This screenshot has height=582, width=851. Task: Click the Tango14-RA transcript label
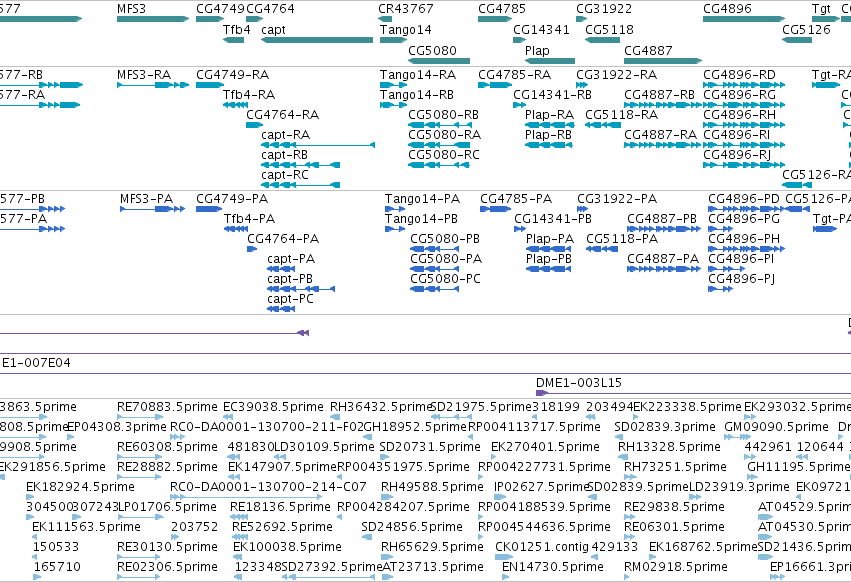(418, 74)
